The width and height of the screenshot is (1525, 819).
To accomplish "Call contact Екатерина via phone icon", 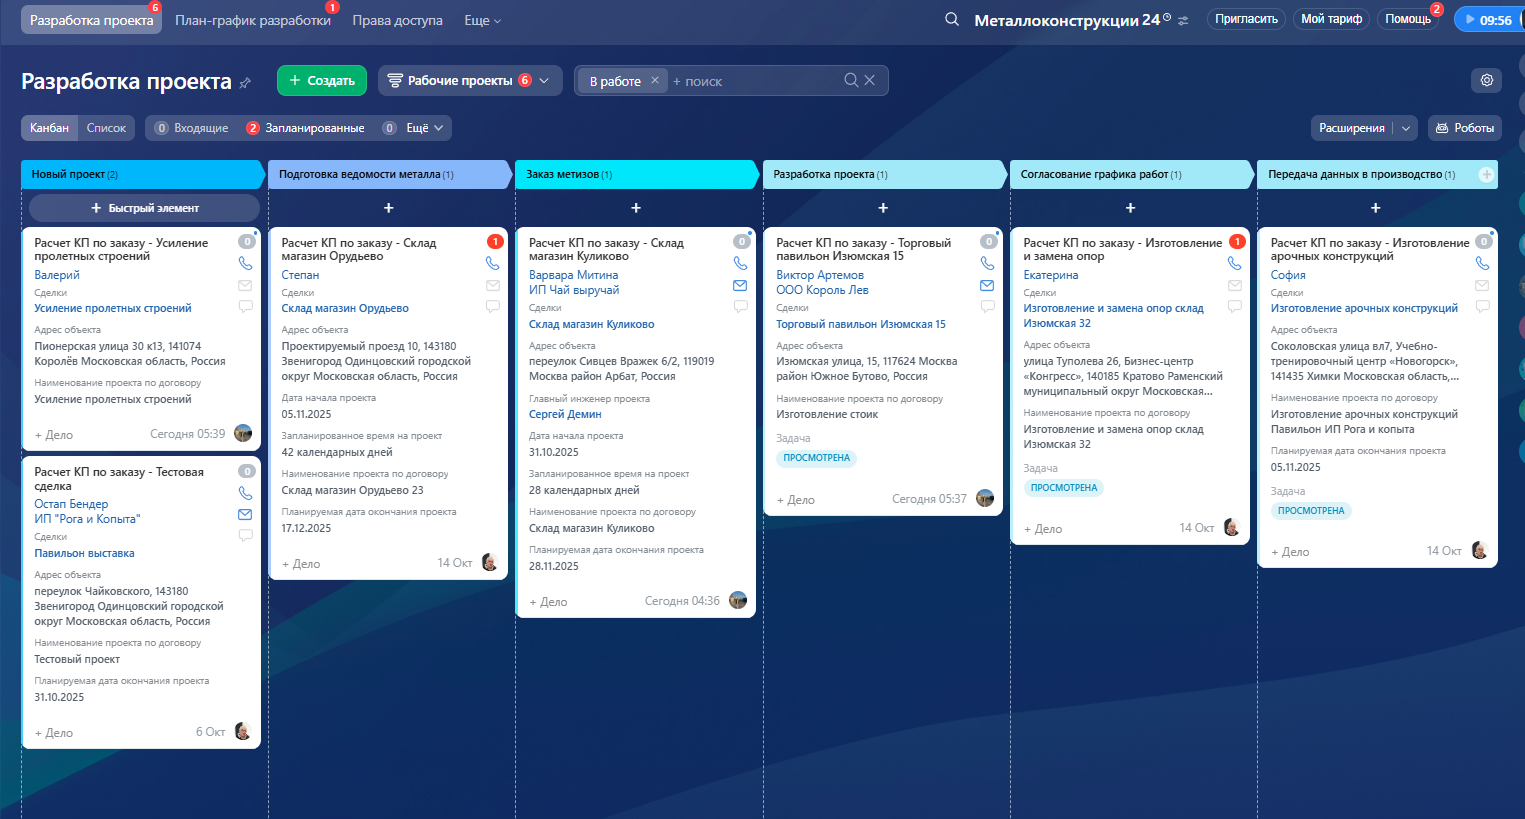I will coord(1234,263).
